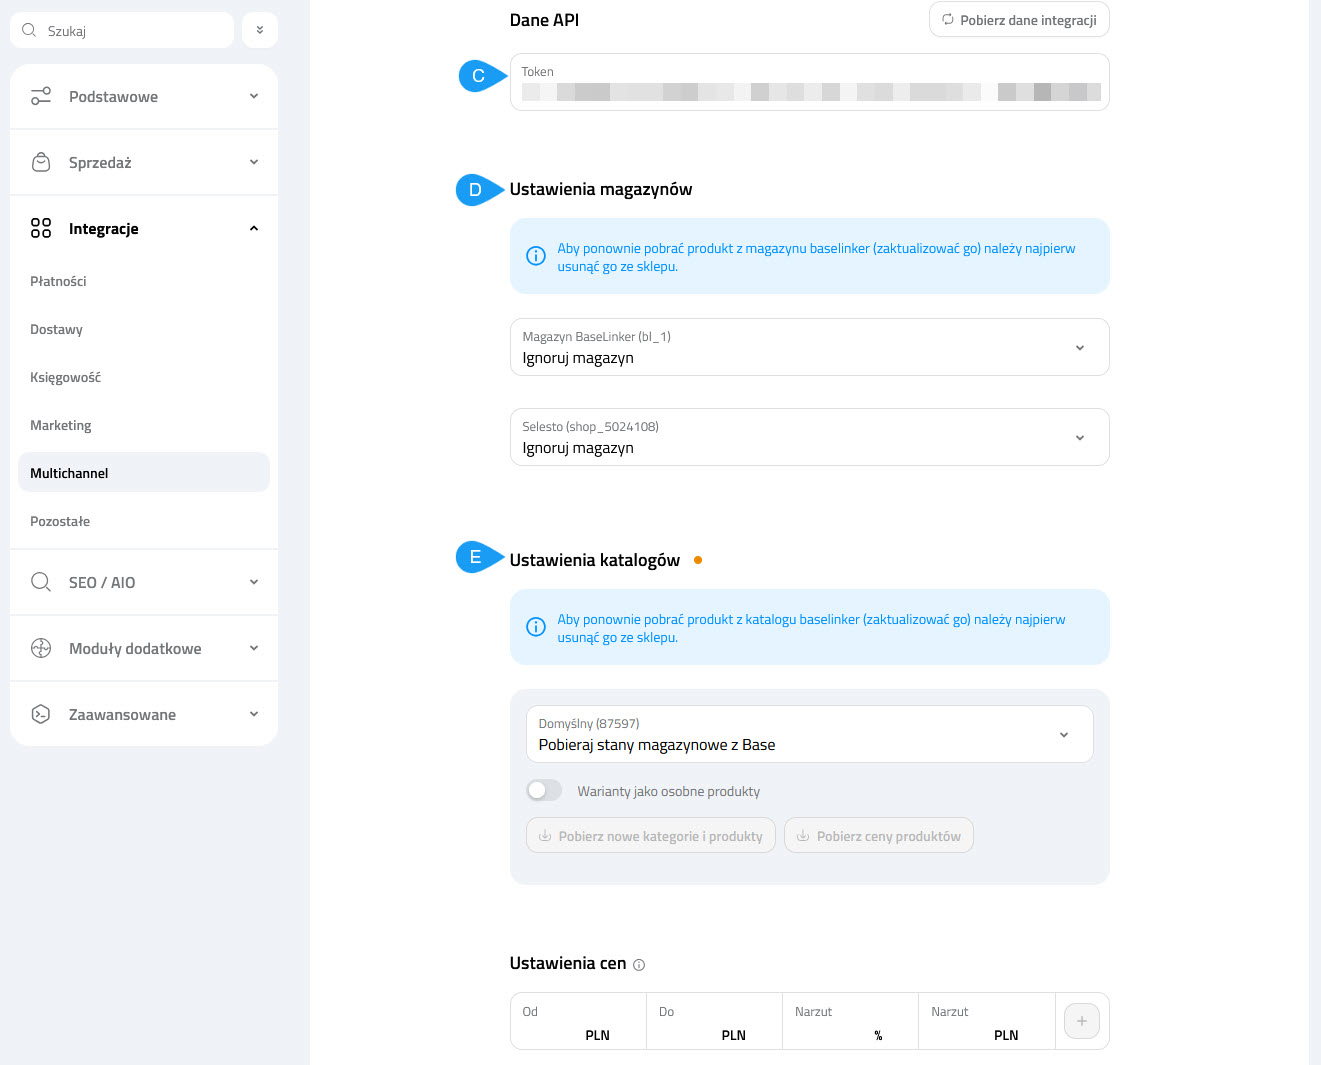The height and width of the screenshot is (1065, 1321).
Task: Click the Integracje grid icon
Action: click(x=40, y=228)
